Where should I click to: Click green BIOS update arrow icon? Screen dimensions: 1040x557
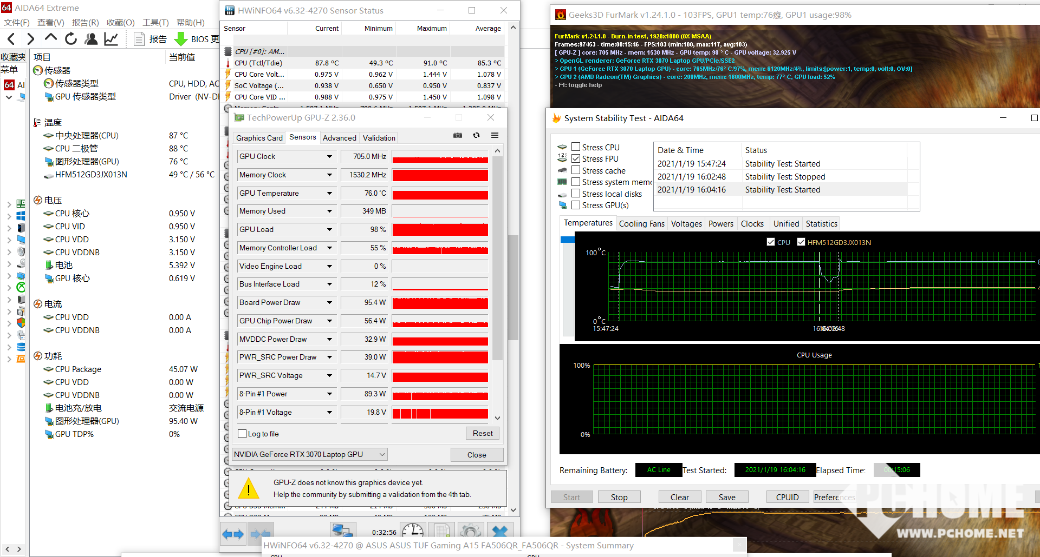pos(180,39)
